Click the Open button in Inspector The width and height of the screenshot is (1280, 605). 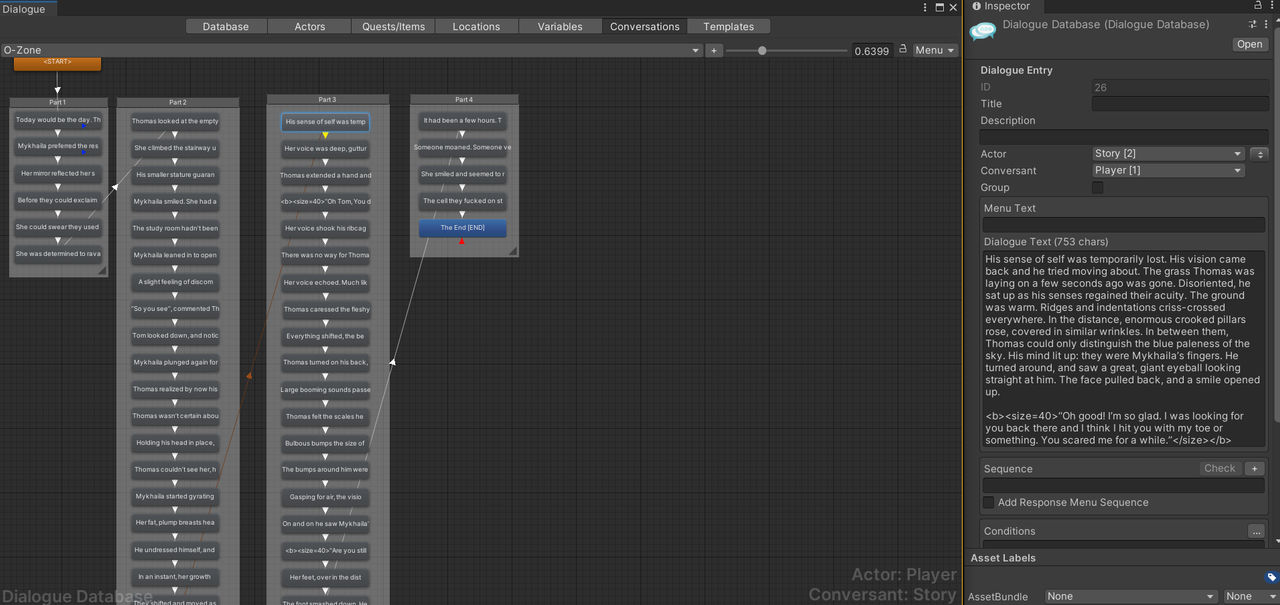tap(1249, 44)
